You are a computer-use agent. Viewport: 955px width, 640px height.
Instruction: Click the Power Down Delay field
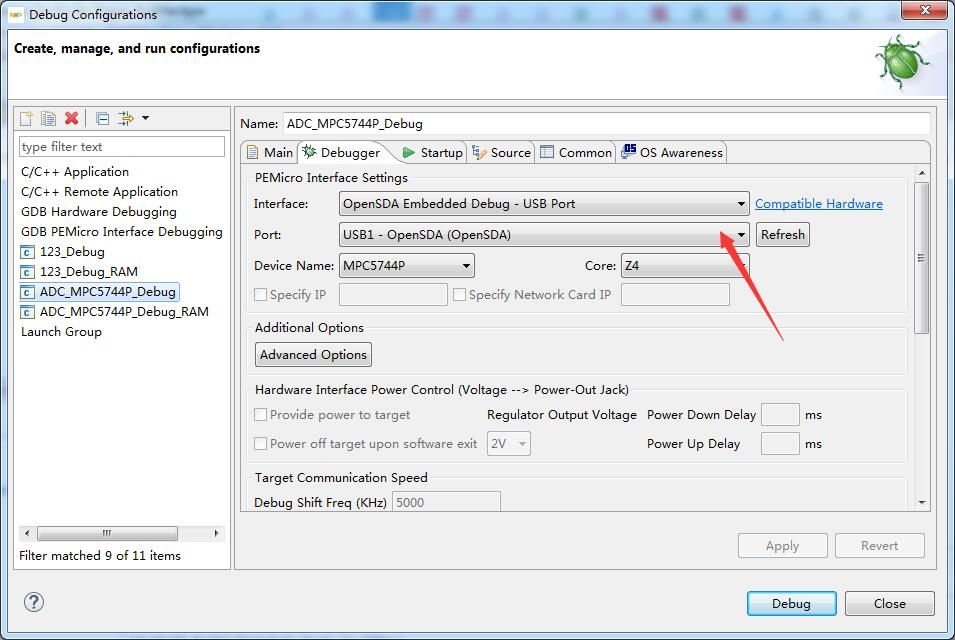tap(780, 415)
